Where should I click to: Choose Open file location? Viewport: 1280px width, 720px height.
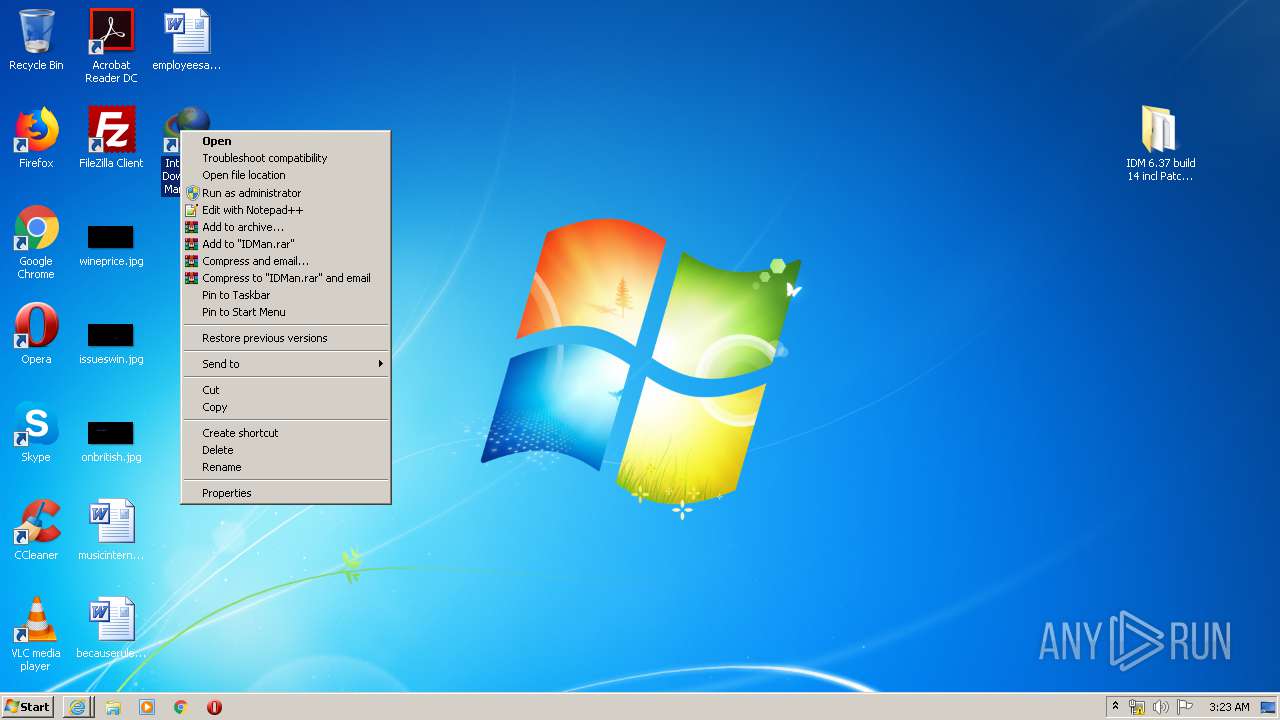coord(286,175)
